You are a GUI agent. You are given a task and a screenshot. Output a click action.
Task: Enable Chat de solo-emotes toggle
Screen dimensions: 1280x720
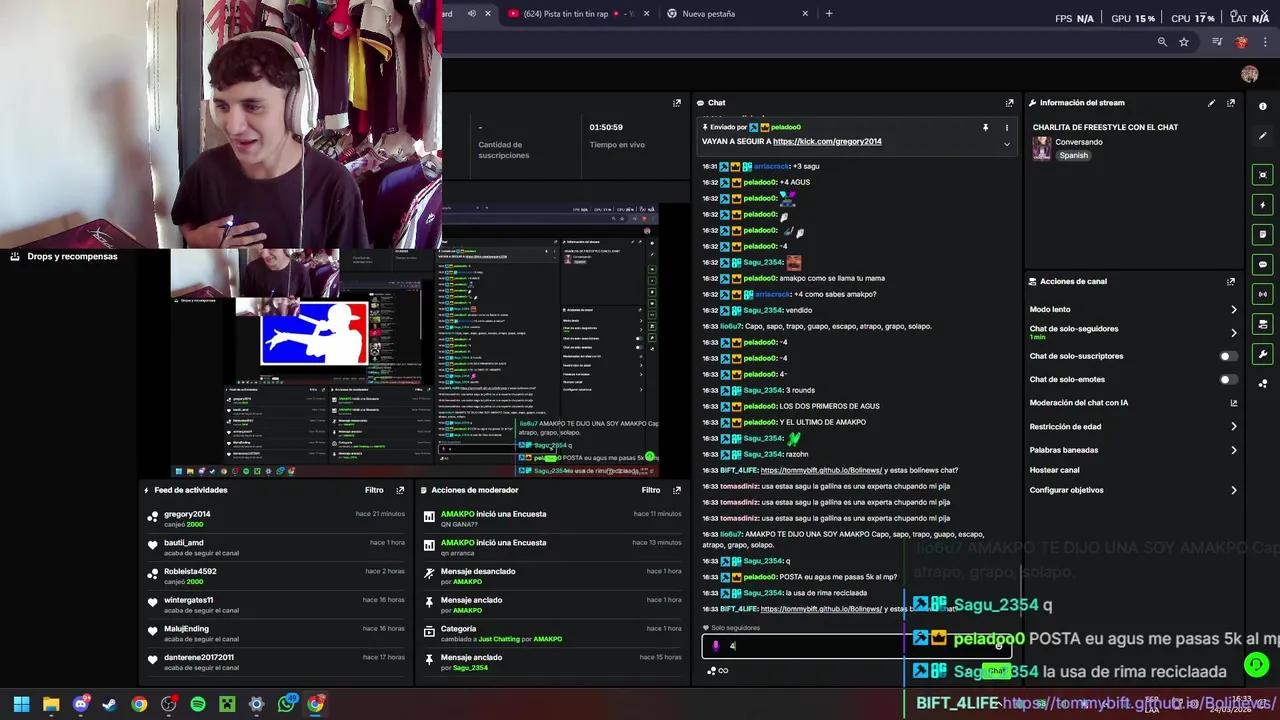[x=1228, y=380]
